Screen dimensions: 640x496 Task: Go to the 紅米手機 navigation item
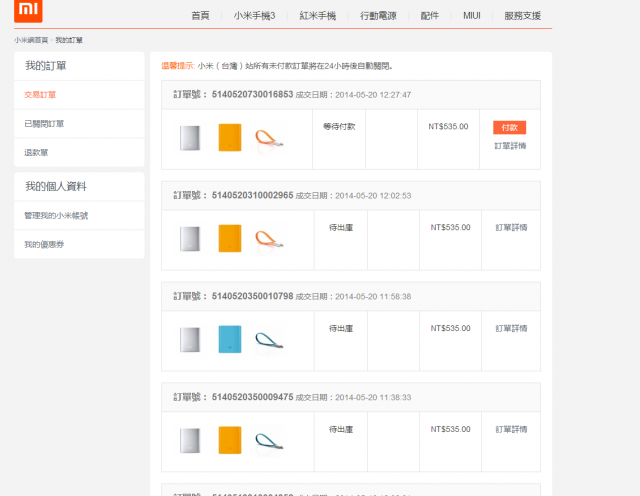tap(318, 16)
